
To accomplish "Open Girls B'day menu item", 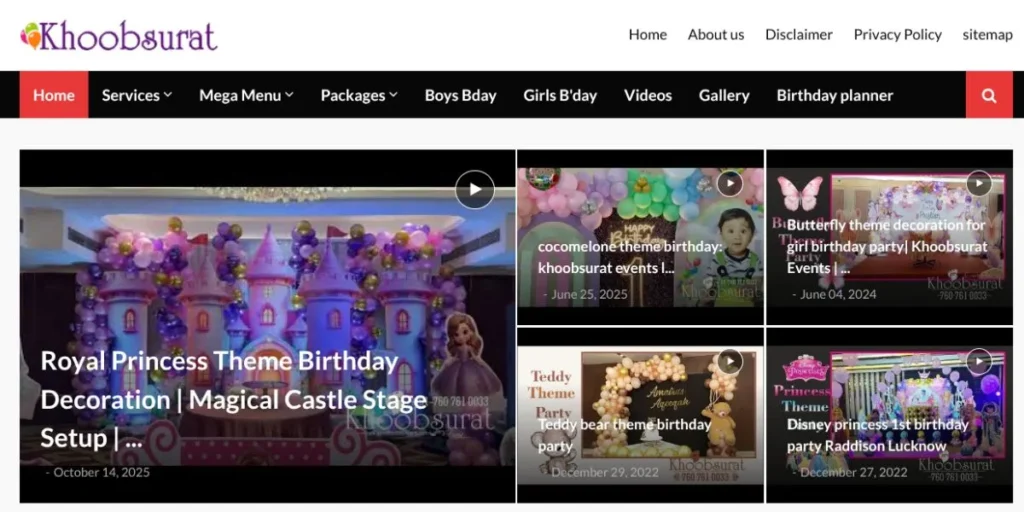I will click(560, 95).
